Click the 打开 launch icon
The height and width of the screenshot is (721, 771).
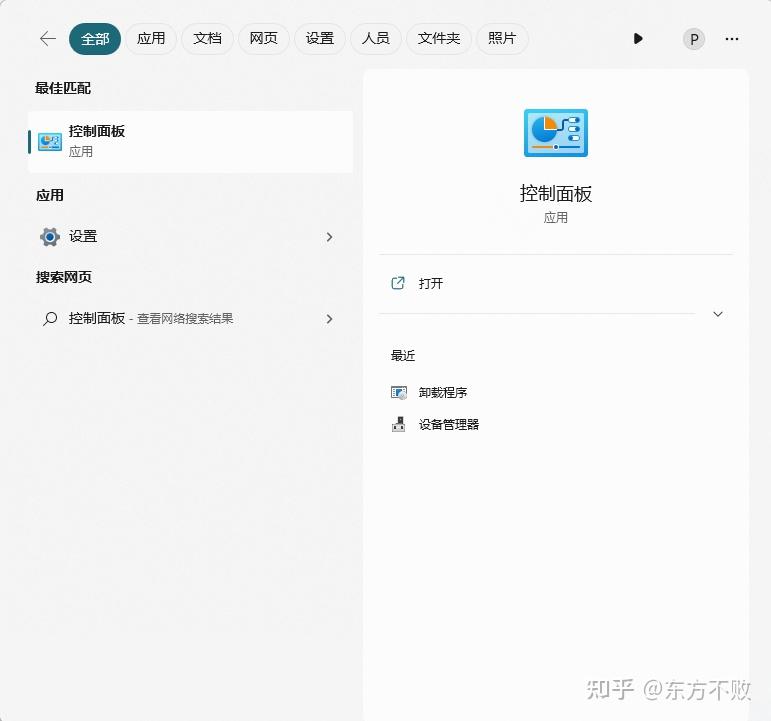tap(398, 283)
